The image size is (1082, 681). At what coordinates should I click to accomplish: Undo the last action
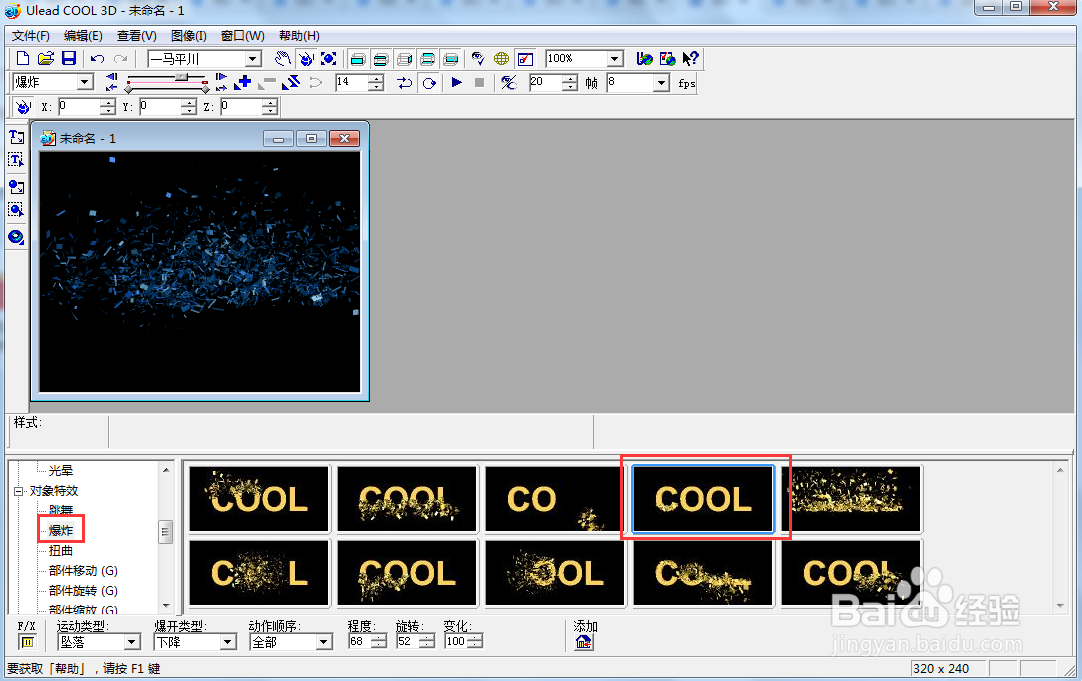point(97,59)
